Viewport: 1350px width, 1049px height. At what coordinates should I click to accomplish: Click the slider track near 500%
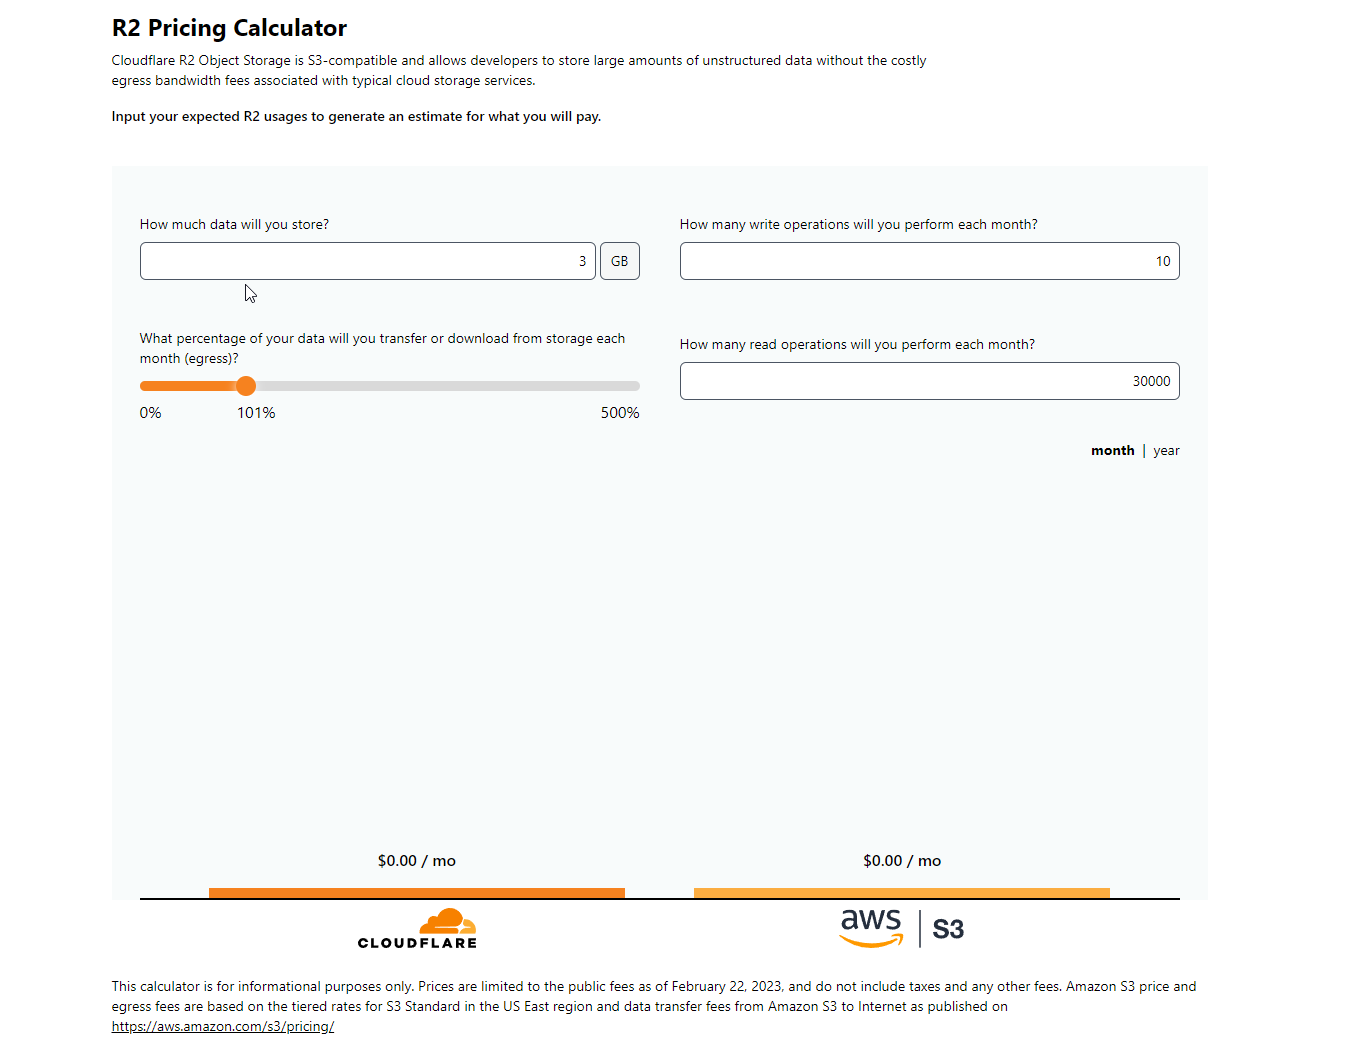(x=630, y=386)
